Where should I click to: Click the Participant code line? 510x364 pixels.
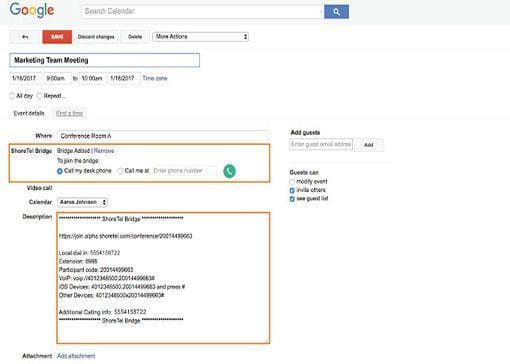tap(96, 270)
